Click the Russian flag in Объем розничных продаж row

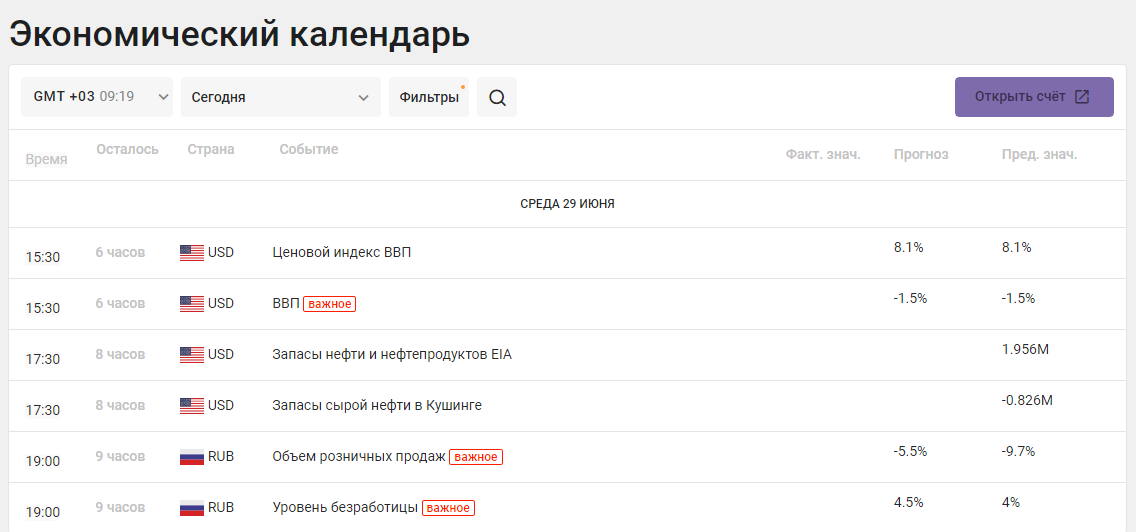[192, 457]
